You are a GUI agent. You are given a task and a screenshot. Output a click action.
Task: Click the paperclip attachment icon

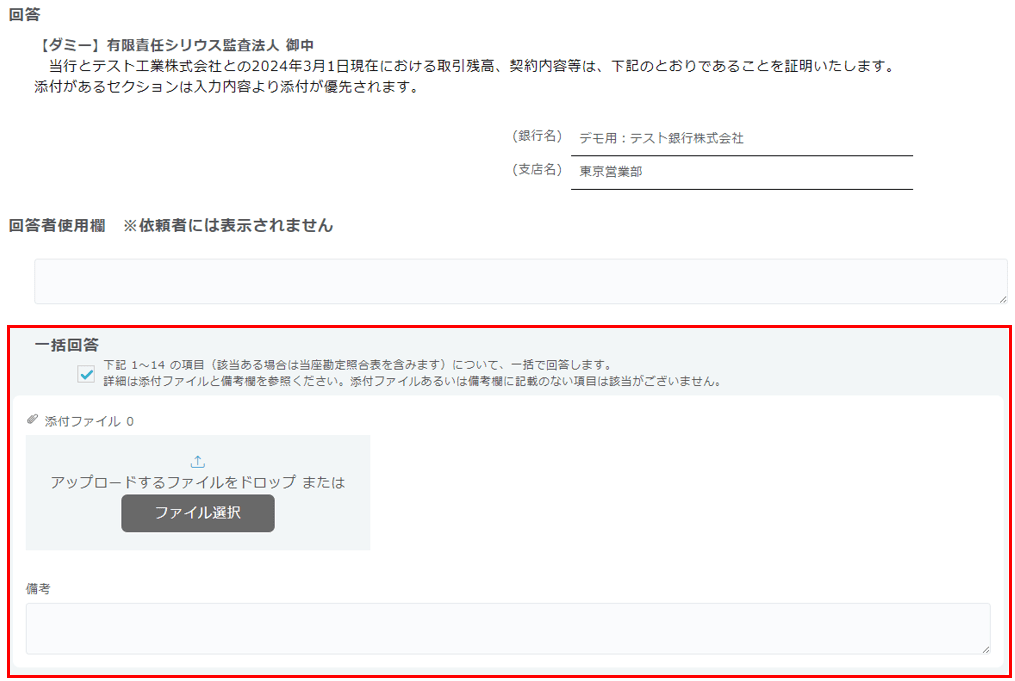point(32,420)
